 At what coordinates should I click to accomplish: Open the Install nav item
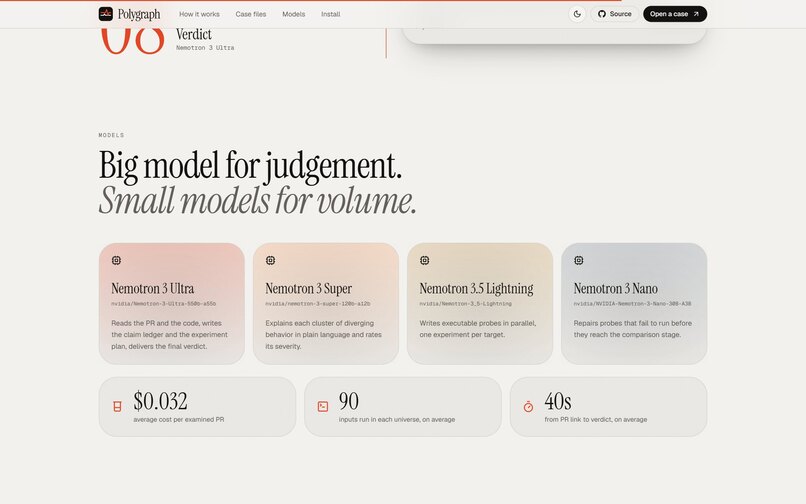coord(331,14)
